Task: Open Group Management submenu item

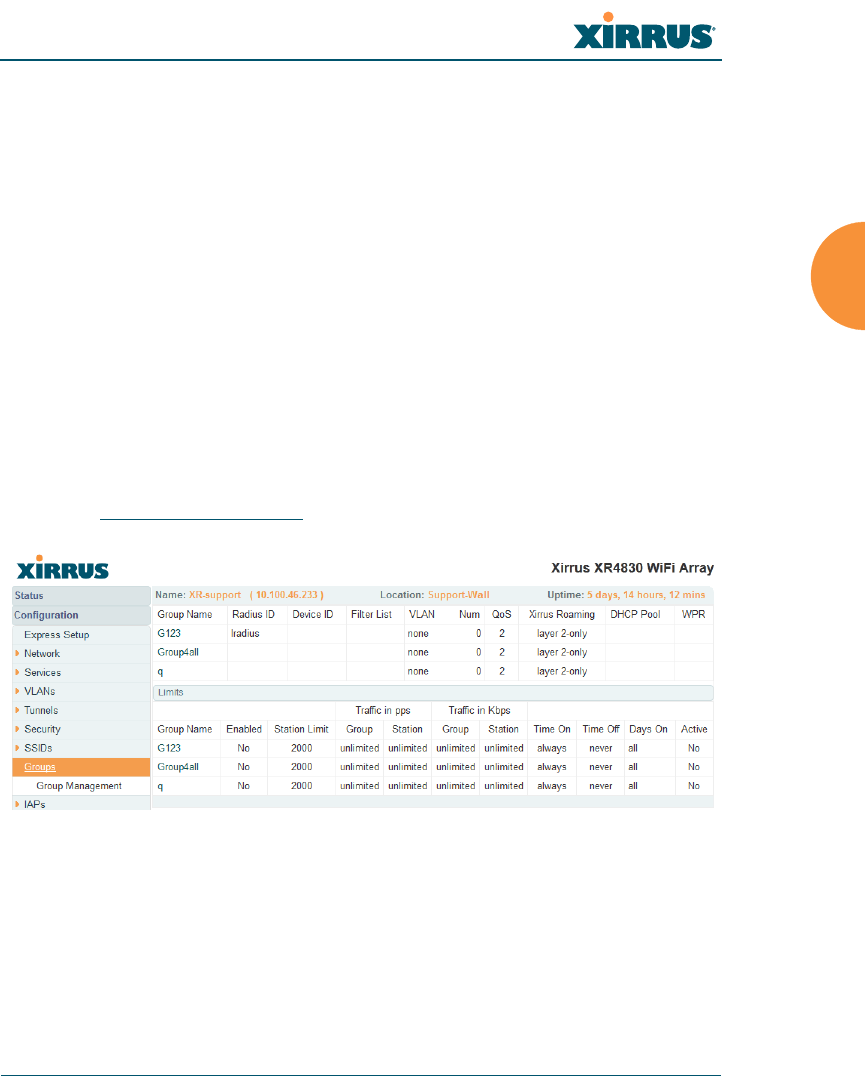Action: (79, 786)
